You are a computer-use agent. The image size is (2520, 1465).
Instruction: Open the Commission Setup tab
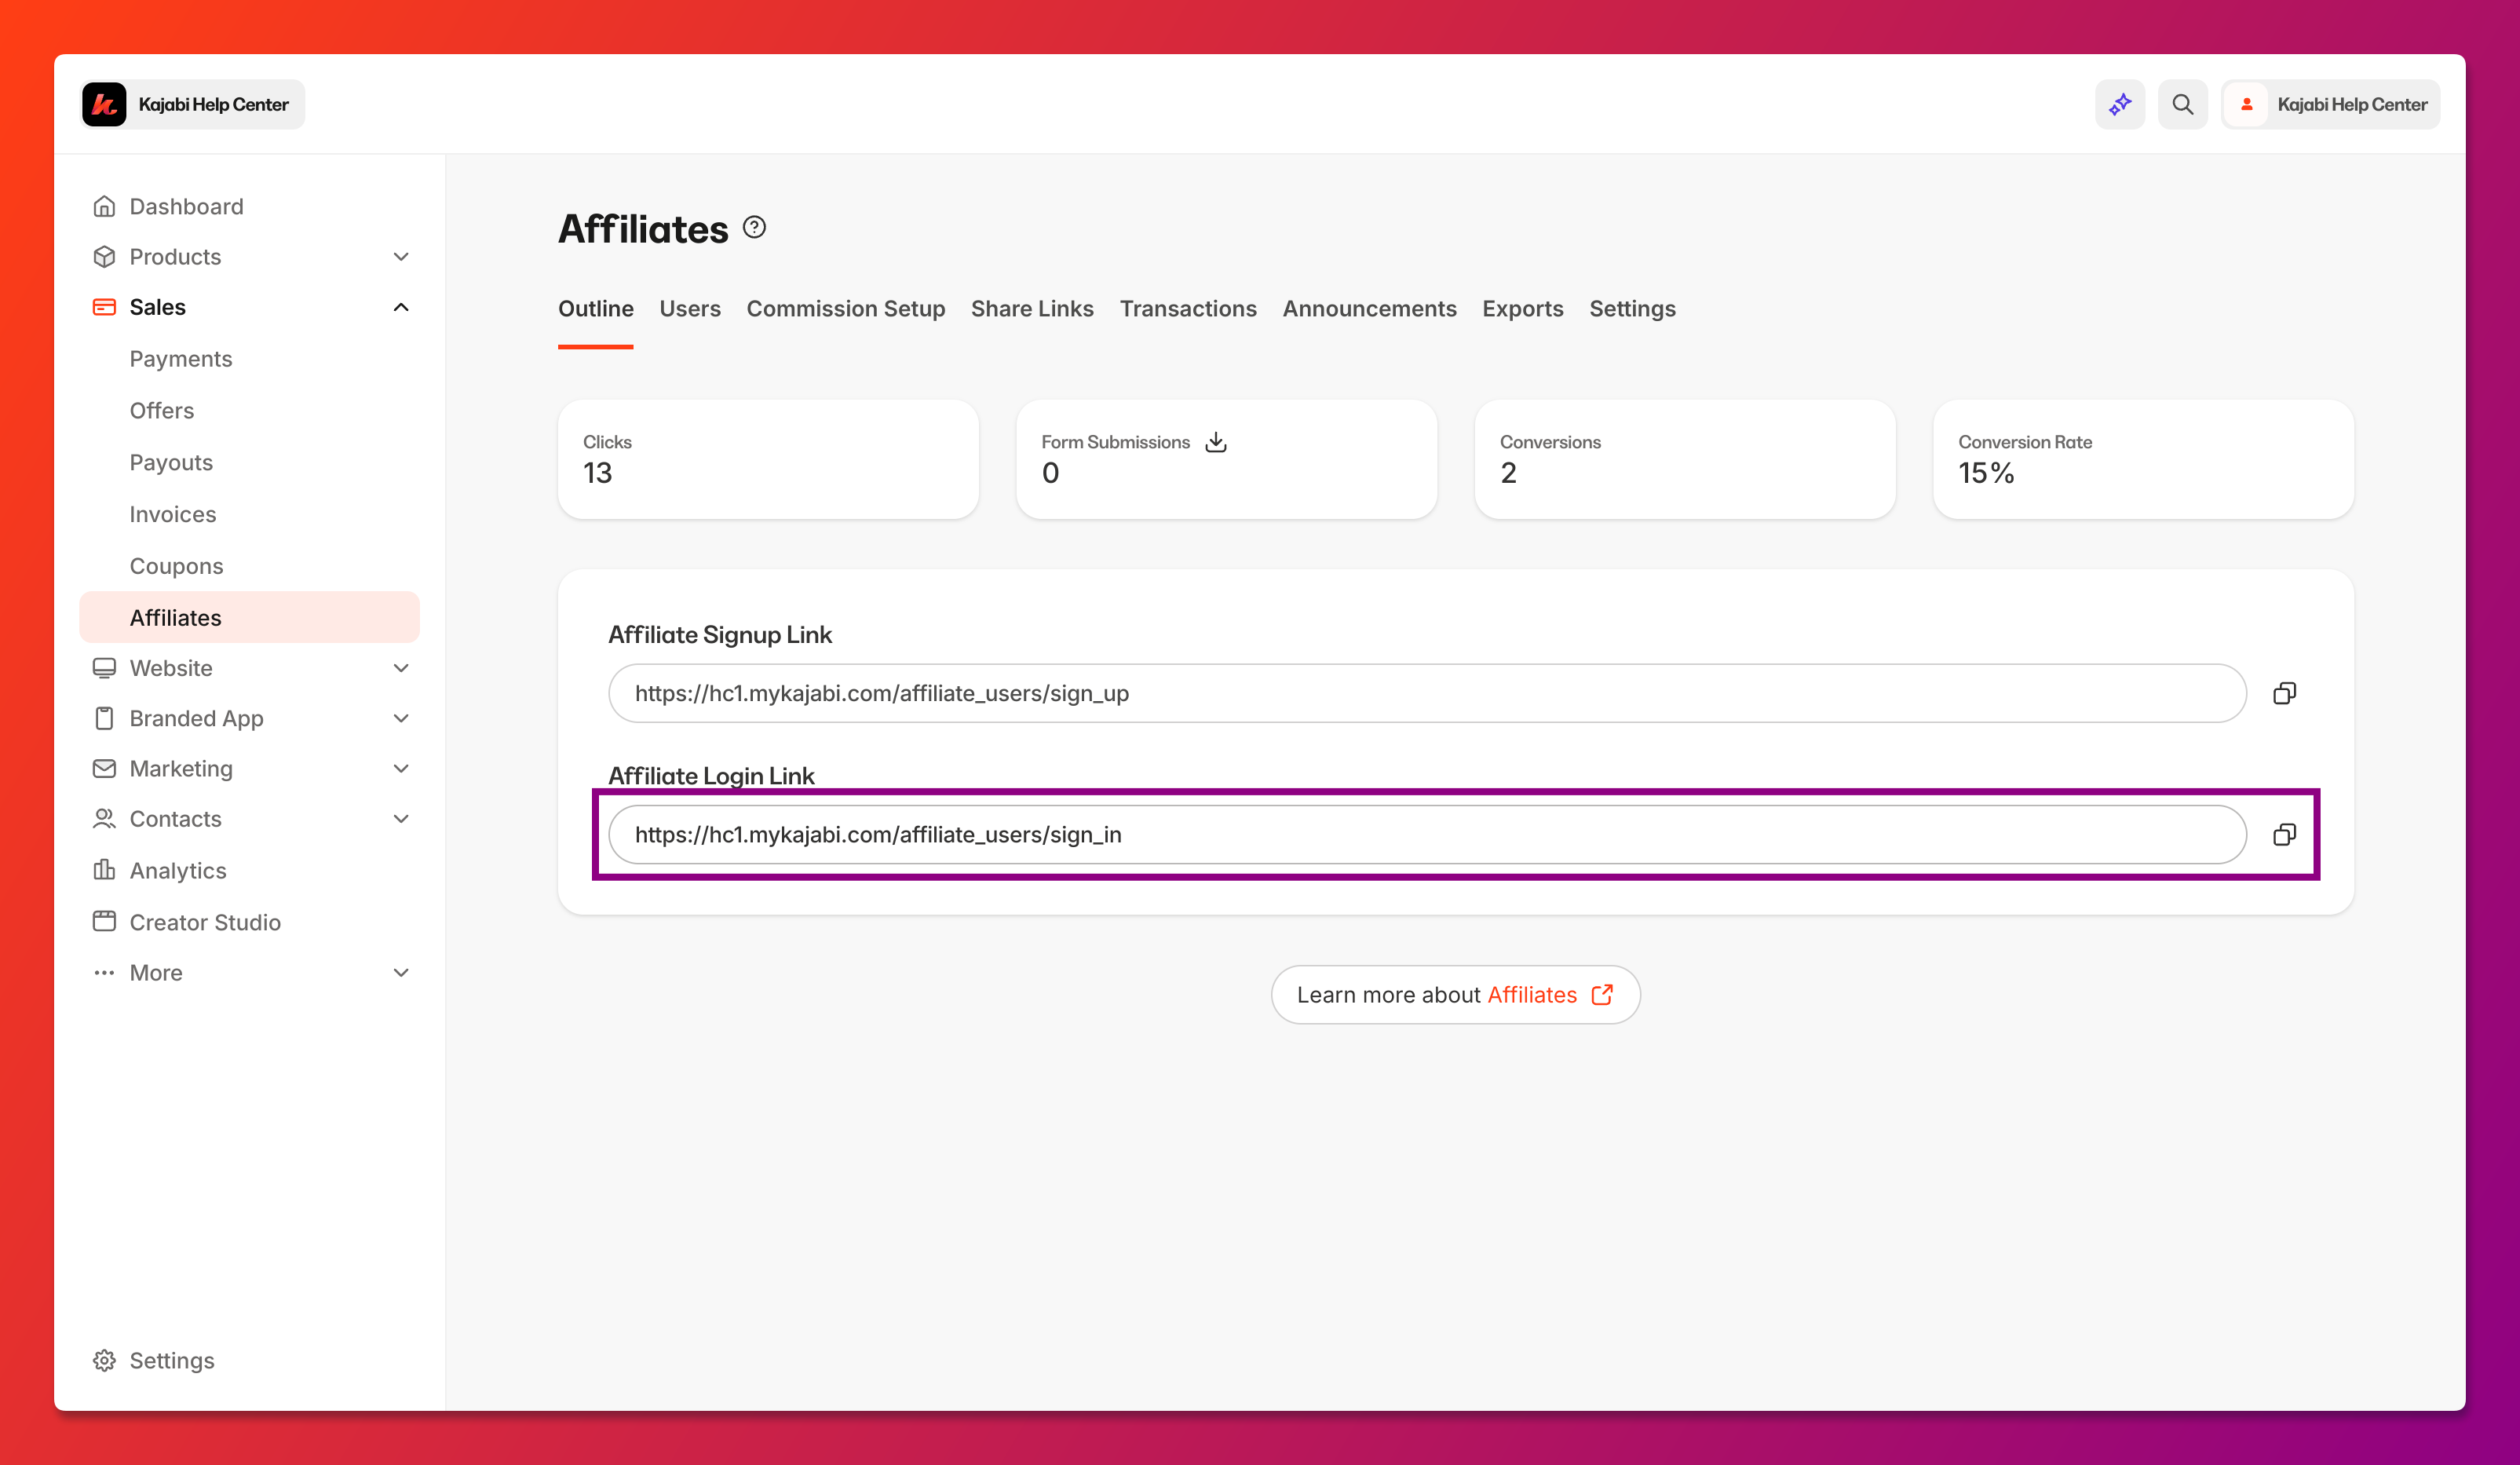(x=846, y=309)
